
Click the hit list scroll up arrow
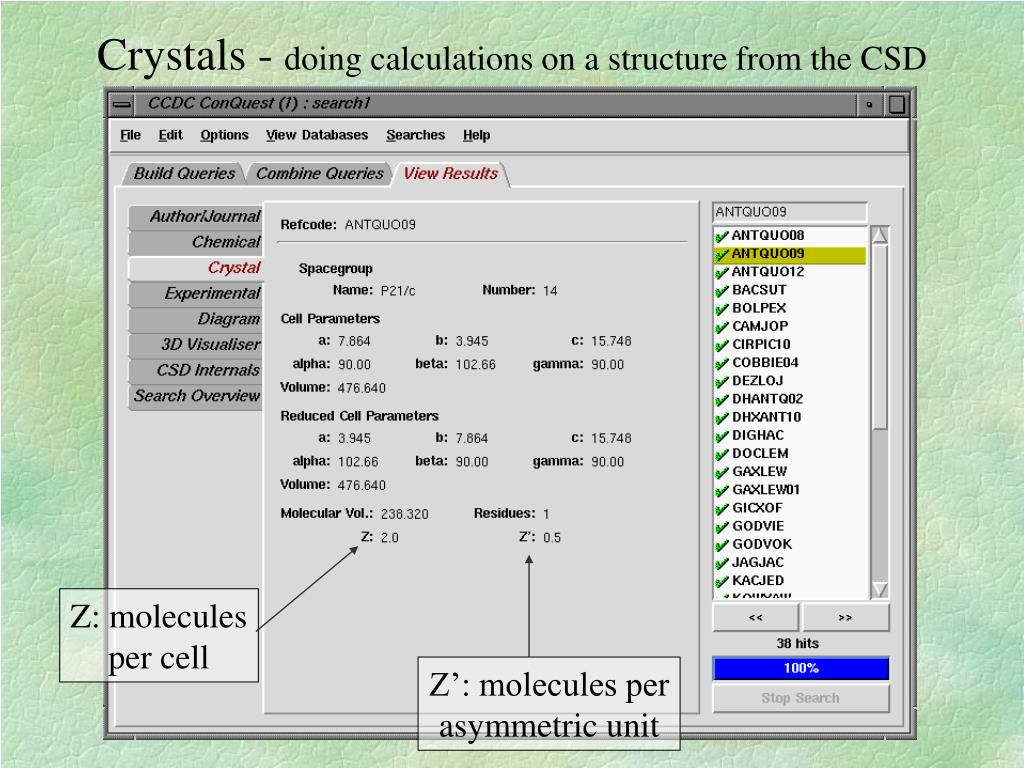(880, 235)
